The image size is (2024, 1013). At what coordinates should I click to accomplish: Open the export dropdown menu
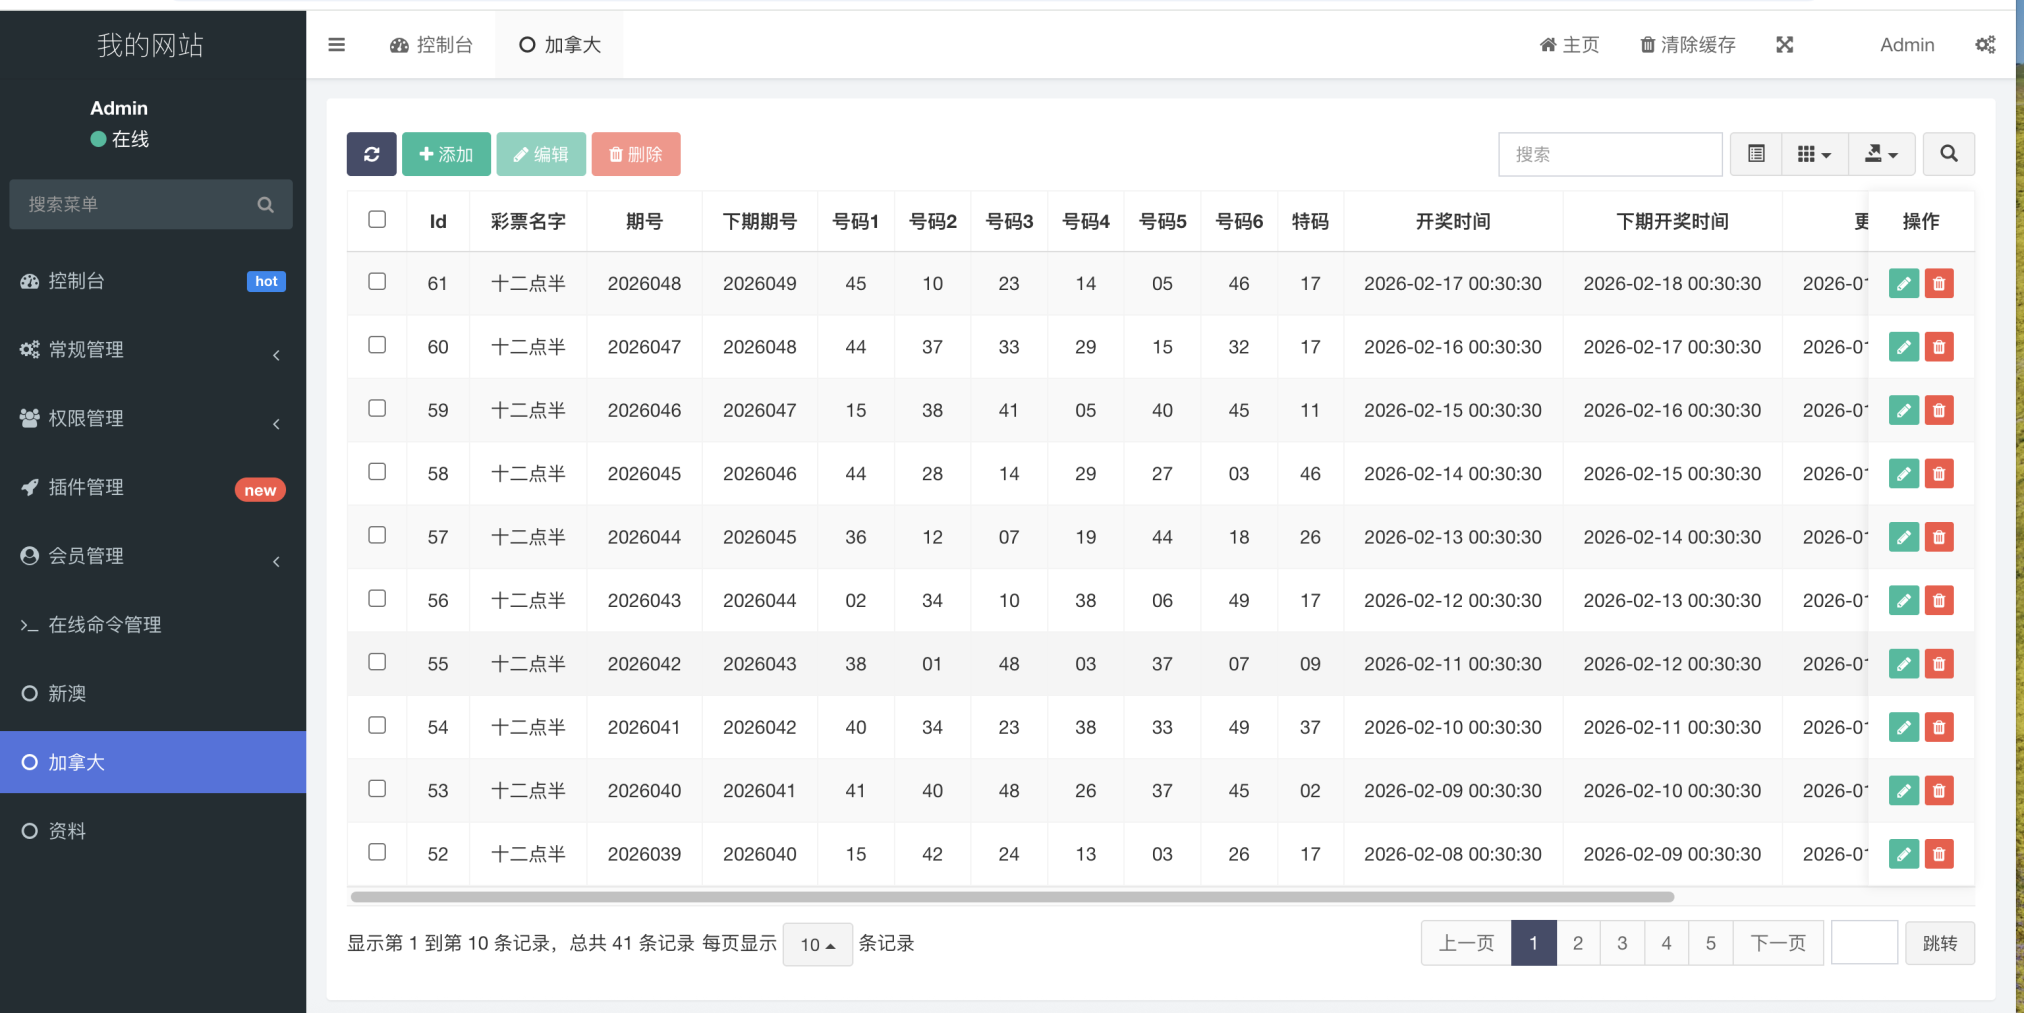1881,154
